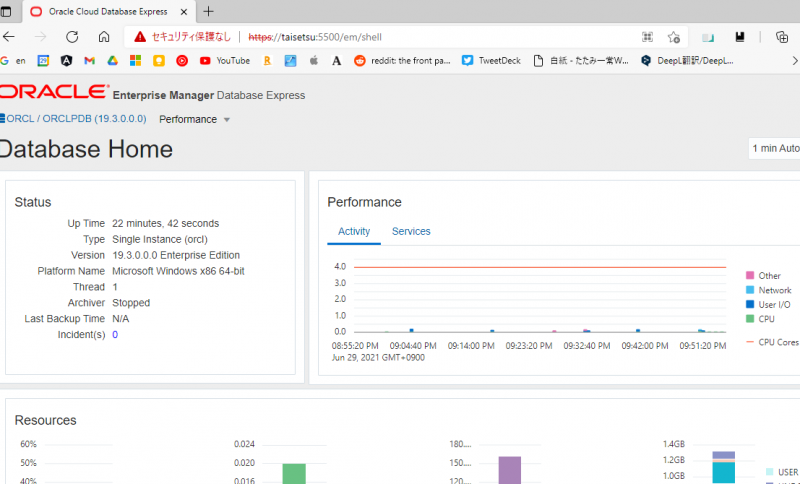Expand the Performance menu dropdown
The width and height of the screenshot is (800, 484).
click(x=194, y=119)
